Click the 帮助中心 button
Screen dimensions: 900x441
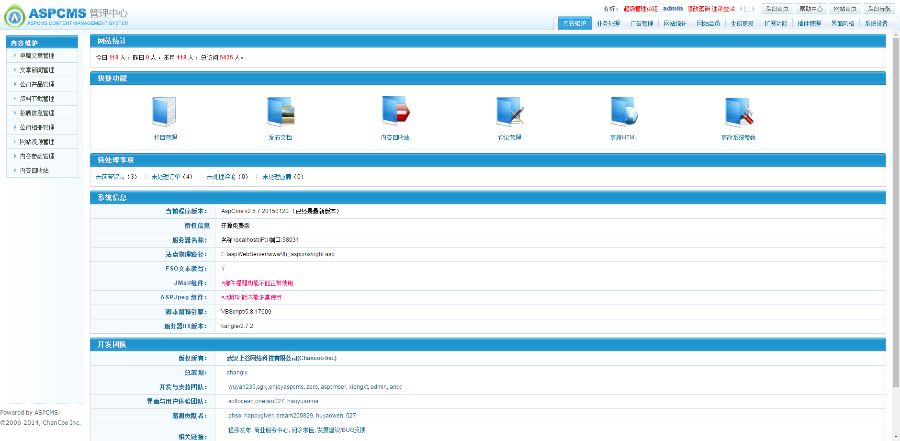[x=808, y=8]
